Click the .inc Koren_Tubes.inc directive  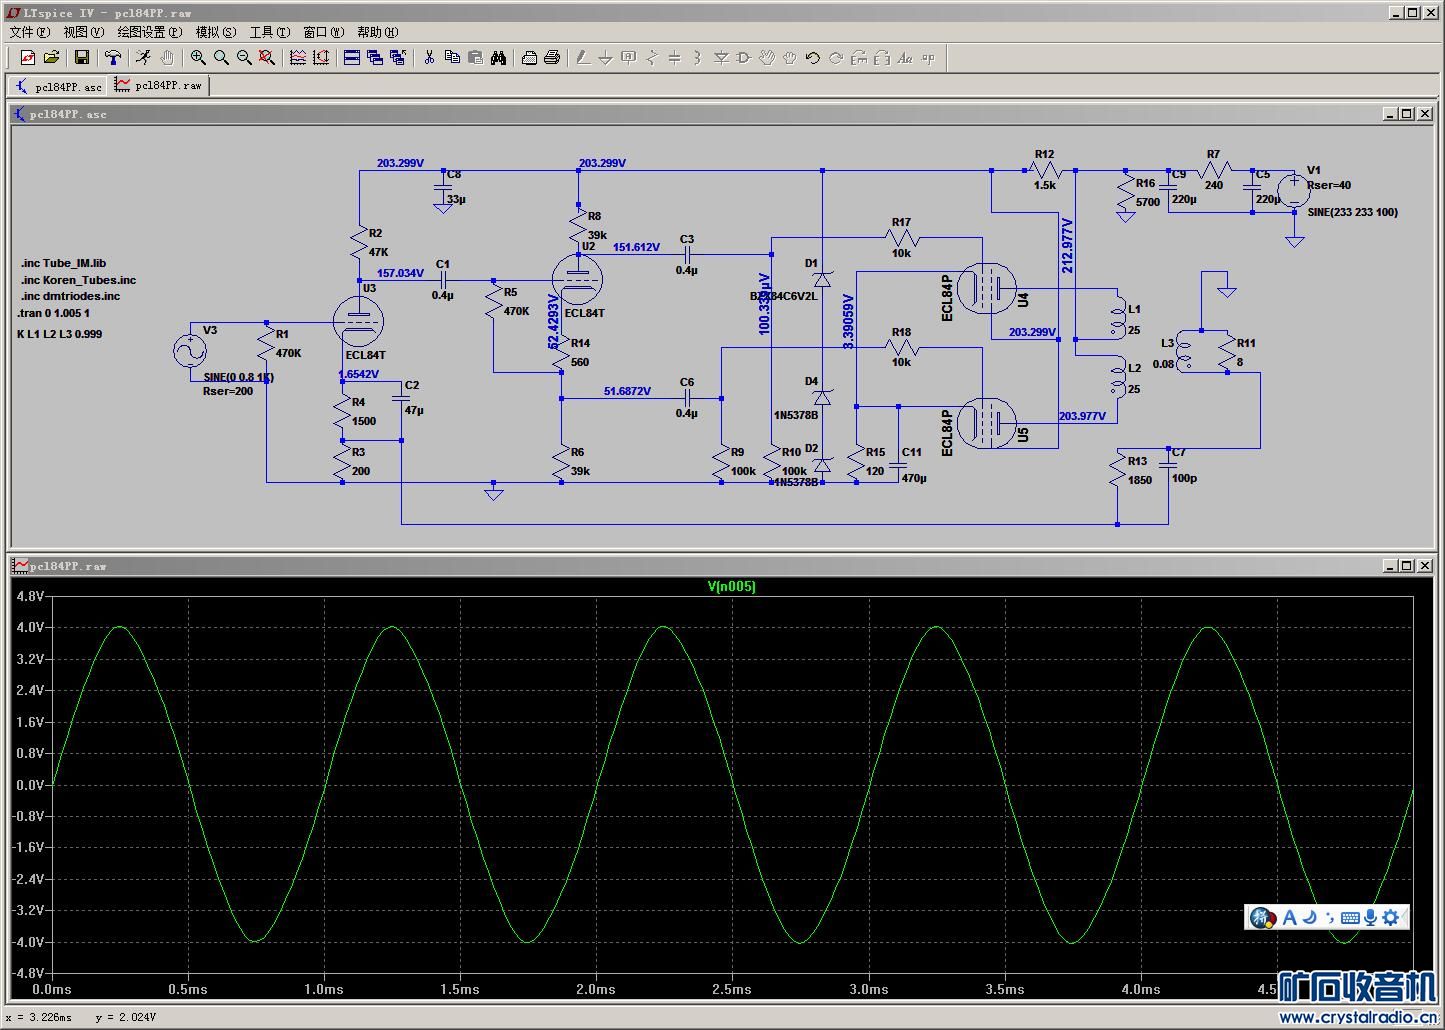[x=79, y=280]
